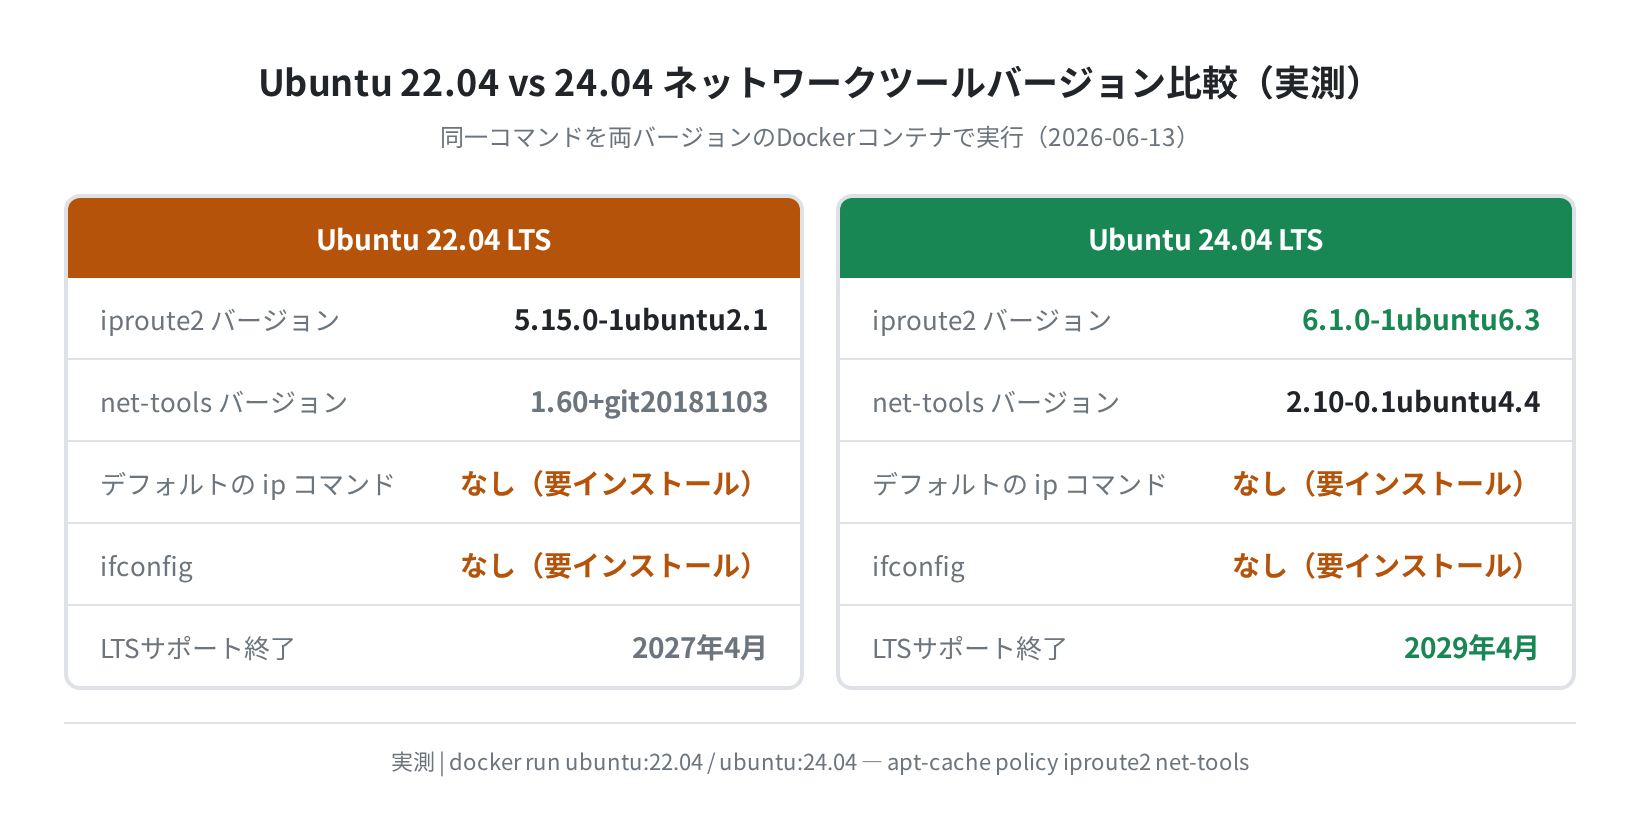
Task: Click 'ifconfig' label in Ubuntu 24.04 card
Action: [918, 567]
